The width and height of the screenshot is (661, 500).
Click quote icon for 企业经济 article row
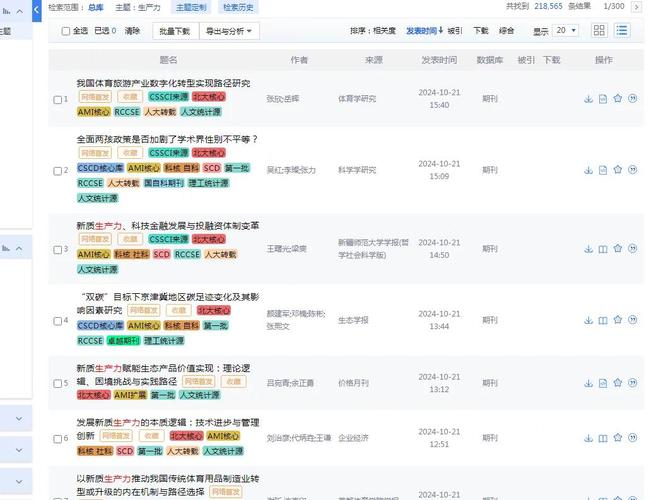632,438
